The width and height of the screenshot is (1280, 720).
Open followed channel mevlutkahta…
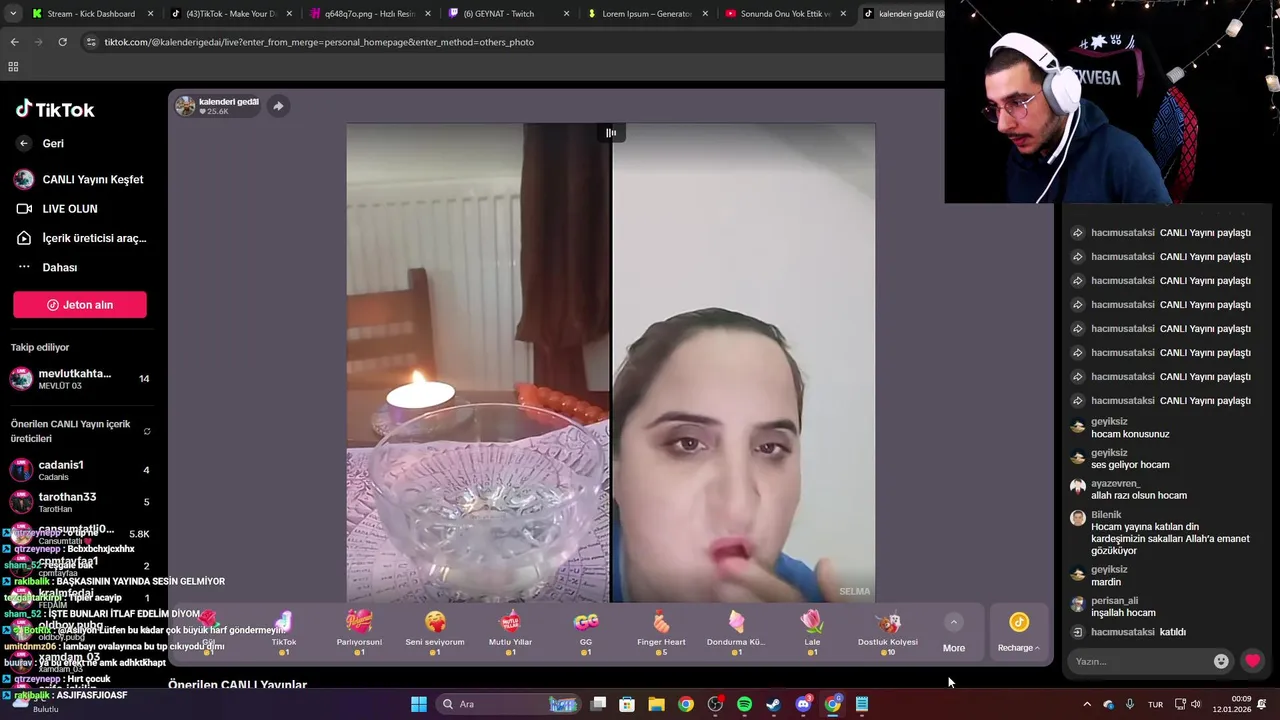(80, 379)
